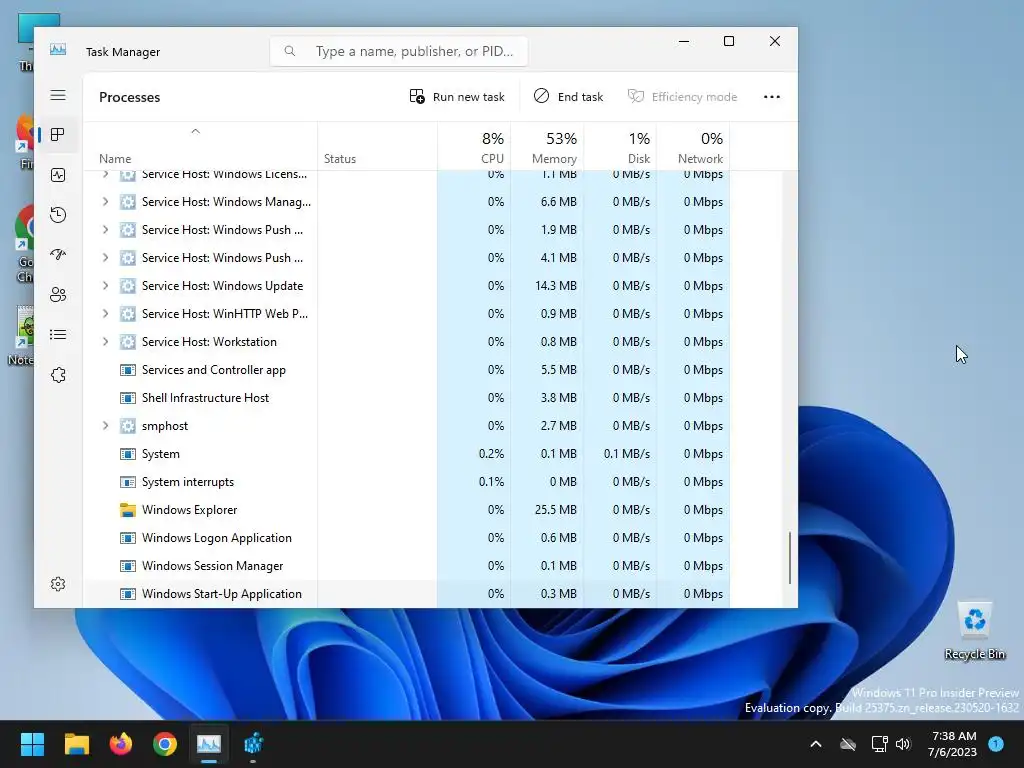Screen dimensions: 1024x768
Task: Click Run new task button
Action: pos(456,97)
